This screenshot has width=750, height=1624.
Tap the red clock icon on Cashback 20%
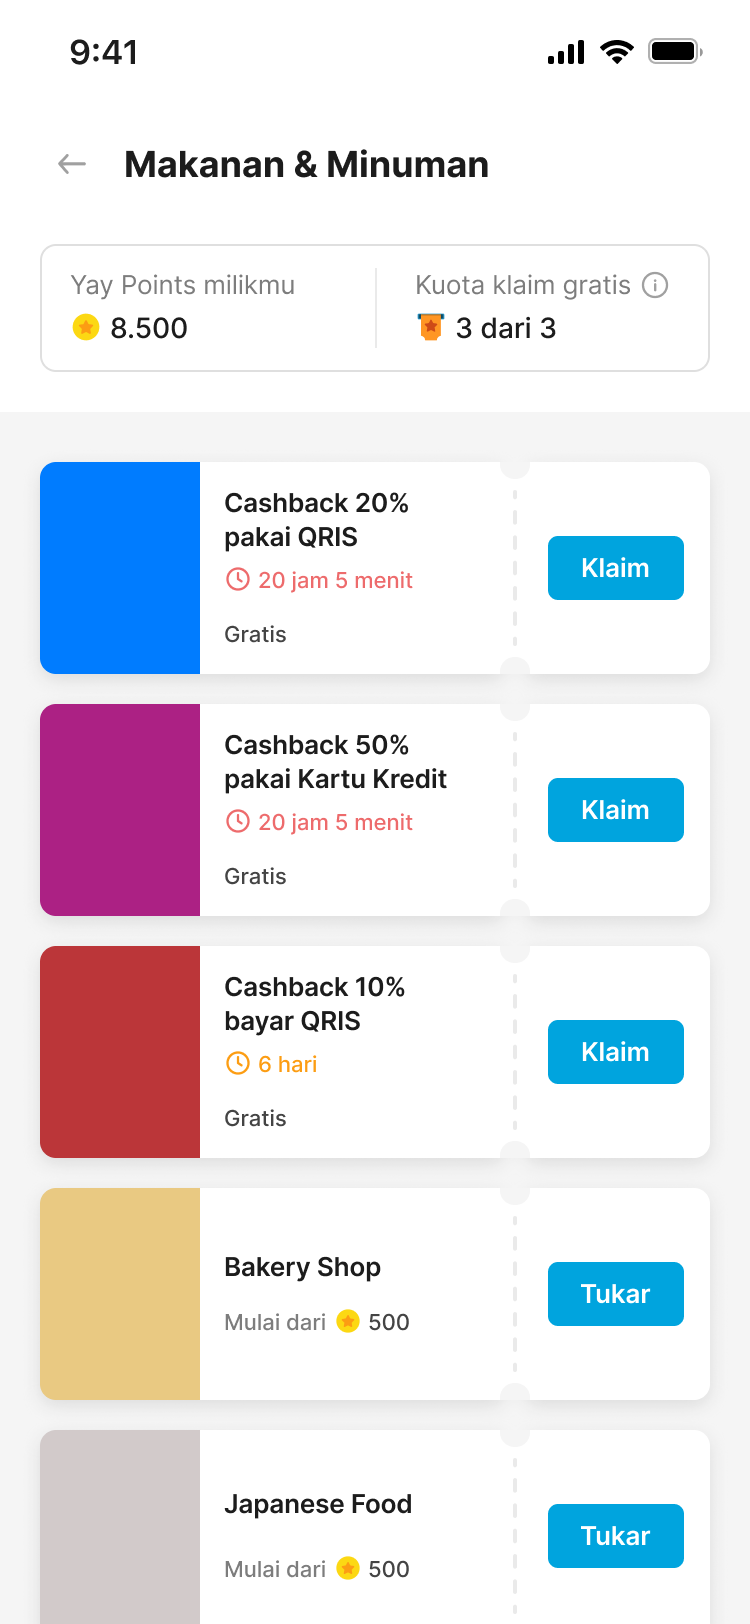tap(237, 579)
